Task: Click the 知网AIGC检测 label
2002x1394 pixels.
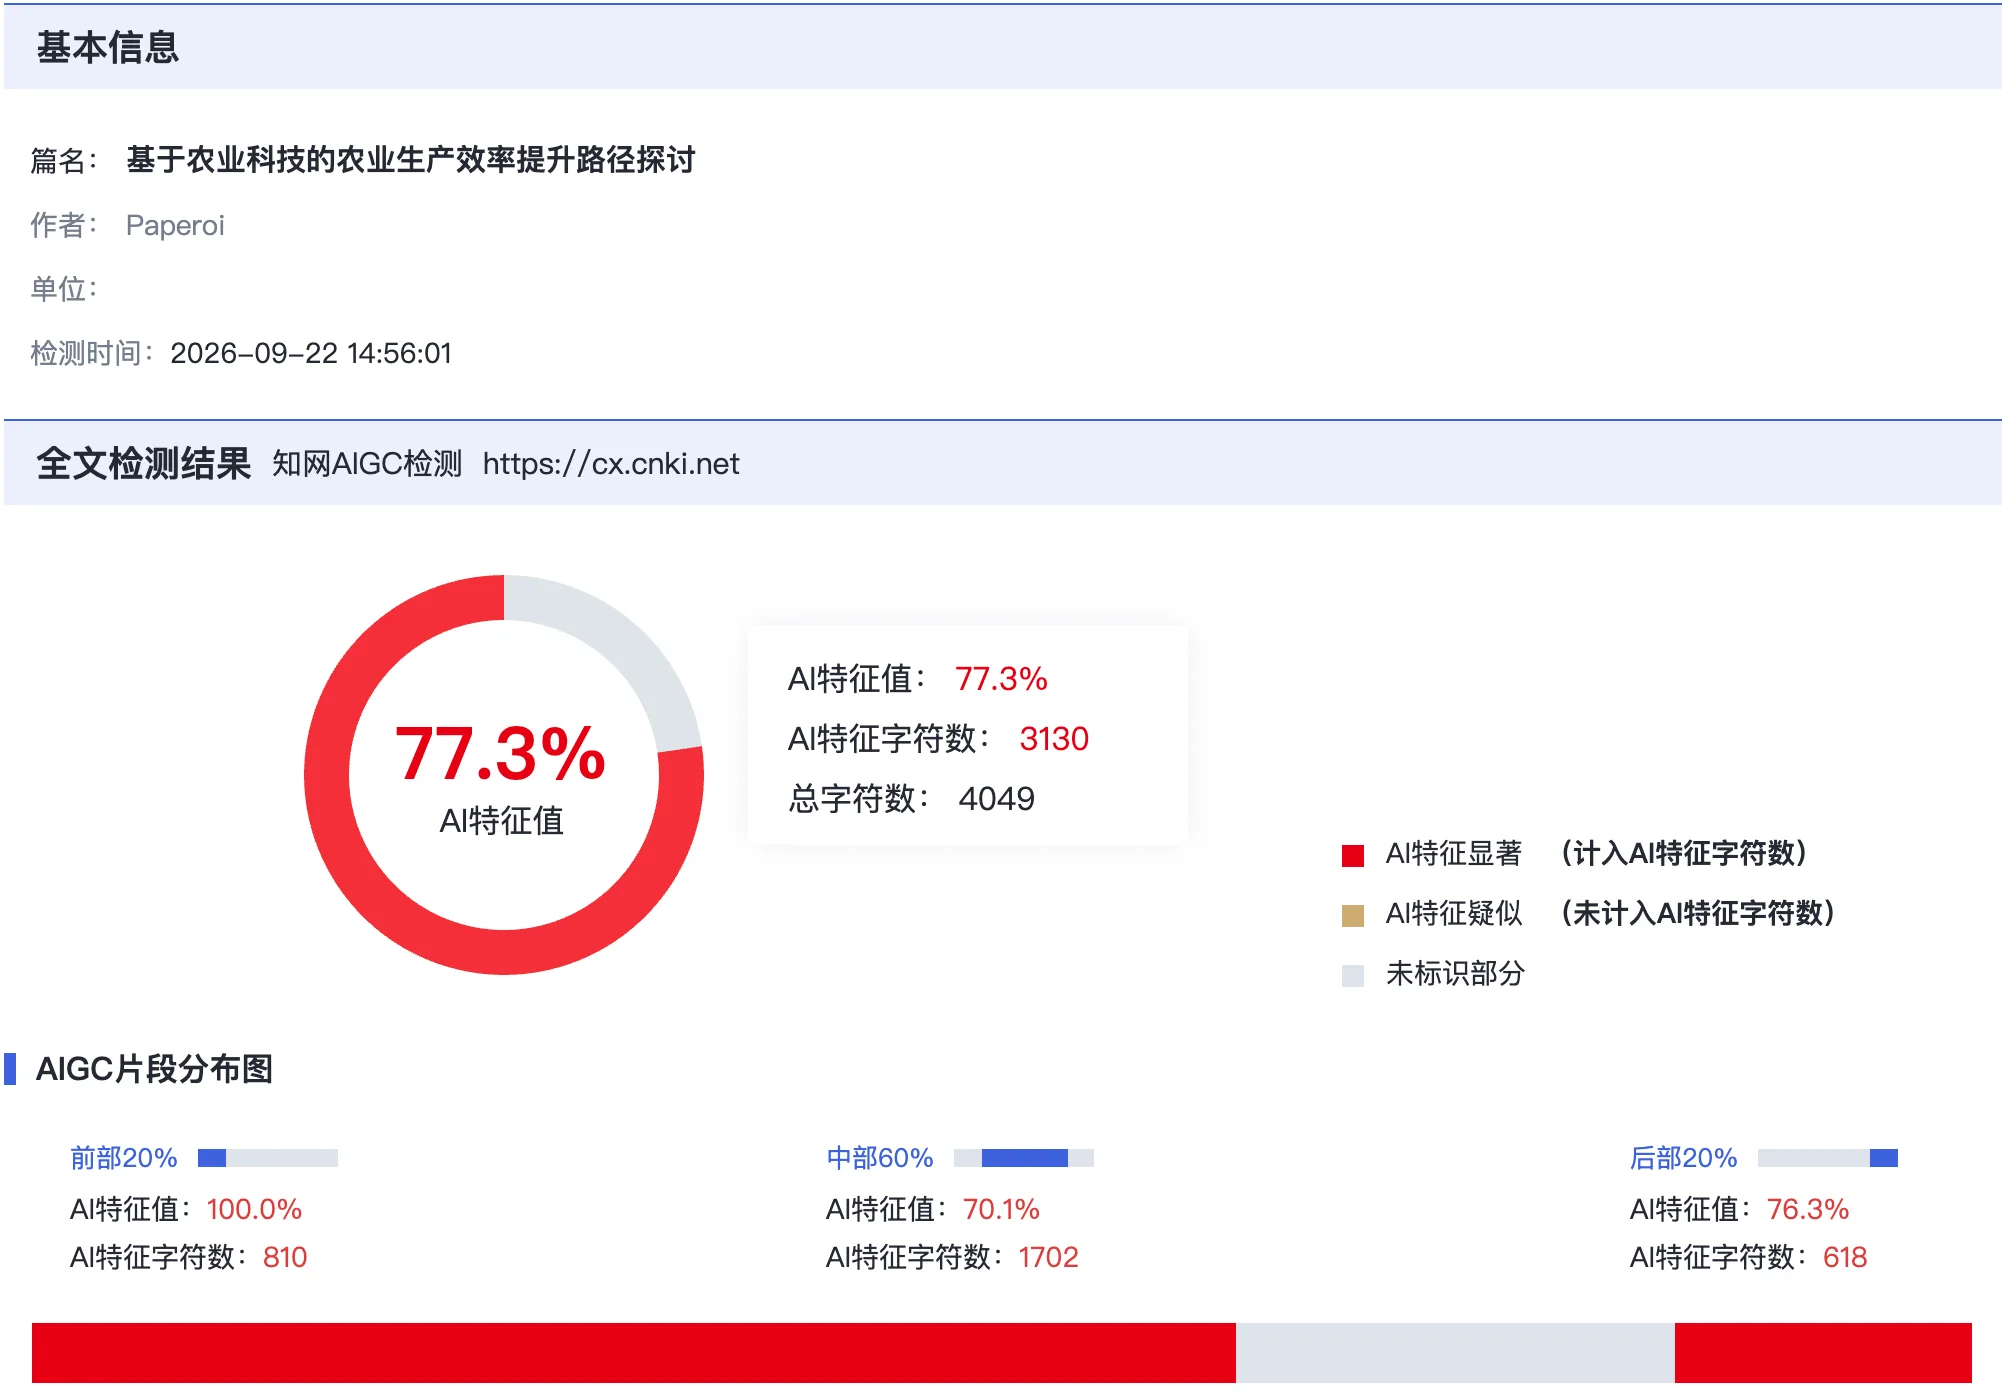Action: click(x=367, y=464)
